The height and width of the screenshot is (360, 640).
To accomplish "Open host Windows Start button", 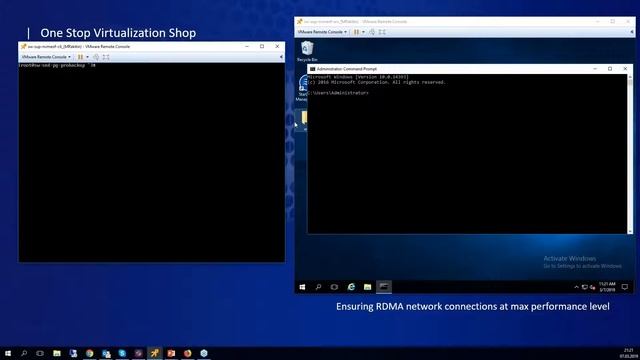I will [8, 353].
